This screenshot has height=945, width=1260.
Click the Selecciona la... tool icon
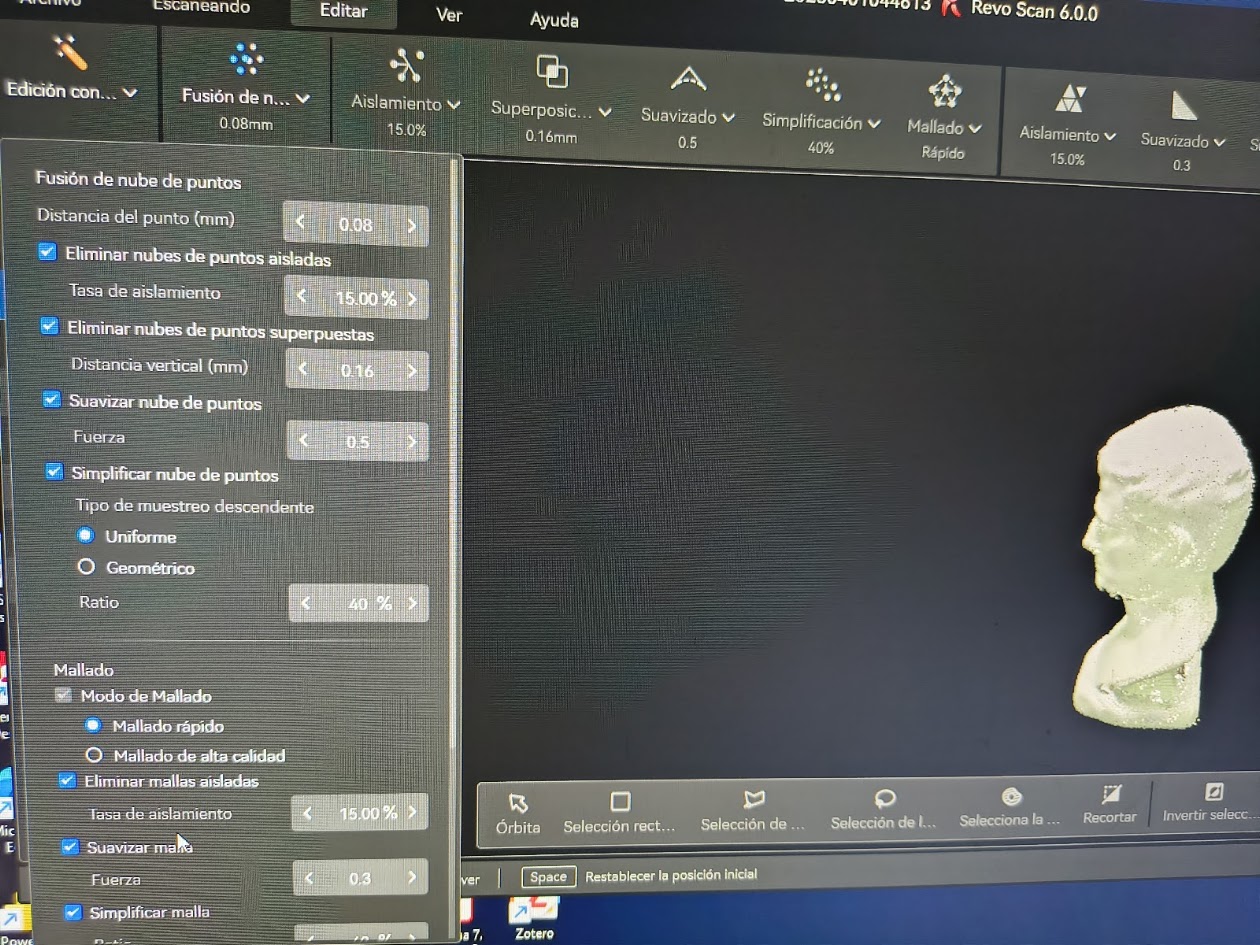click(x=1011, y=796)
